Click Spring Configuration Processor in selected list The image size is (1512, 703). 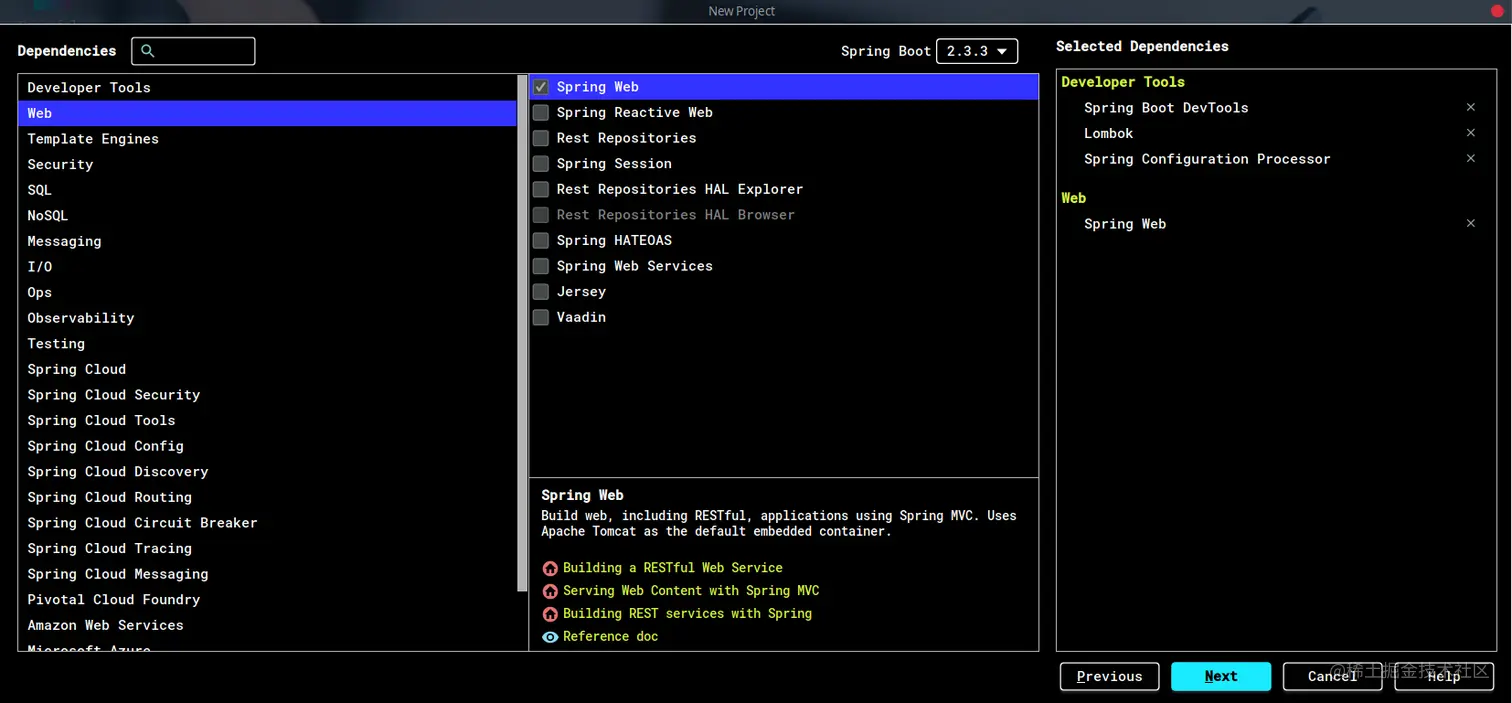click(x=1207, y=159)
